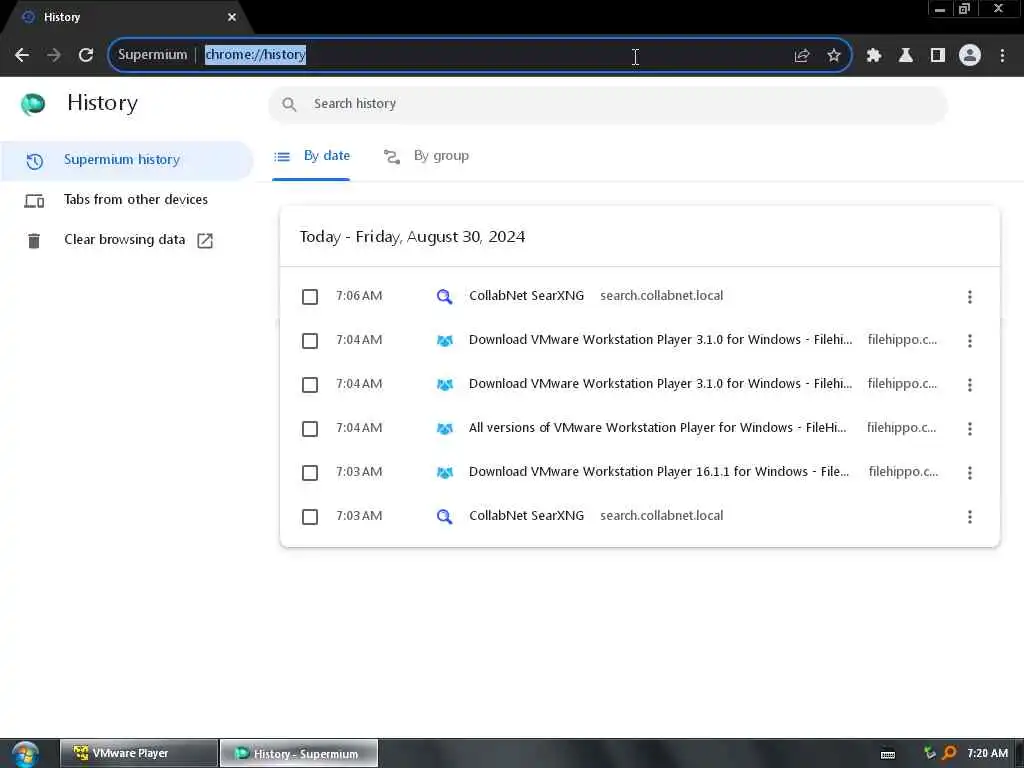Open the profile avatar menu
This screenshot has width=1024, height=768.
point(970,56)
